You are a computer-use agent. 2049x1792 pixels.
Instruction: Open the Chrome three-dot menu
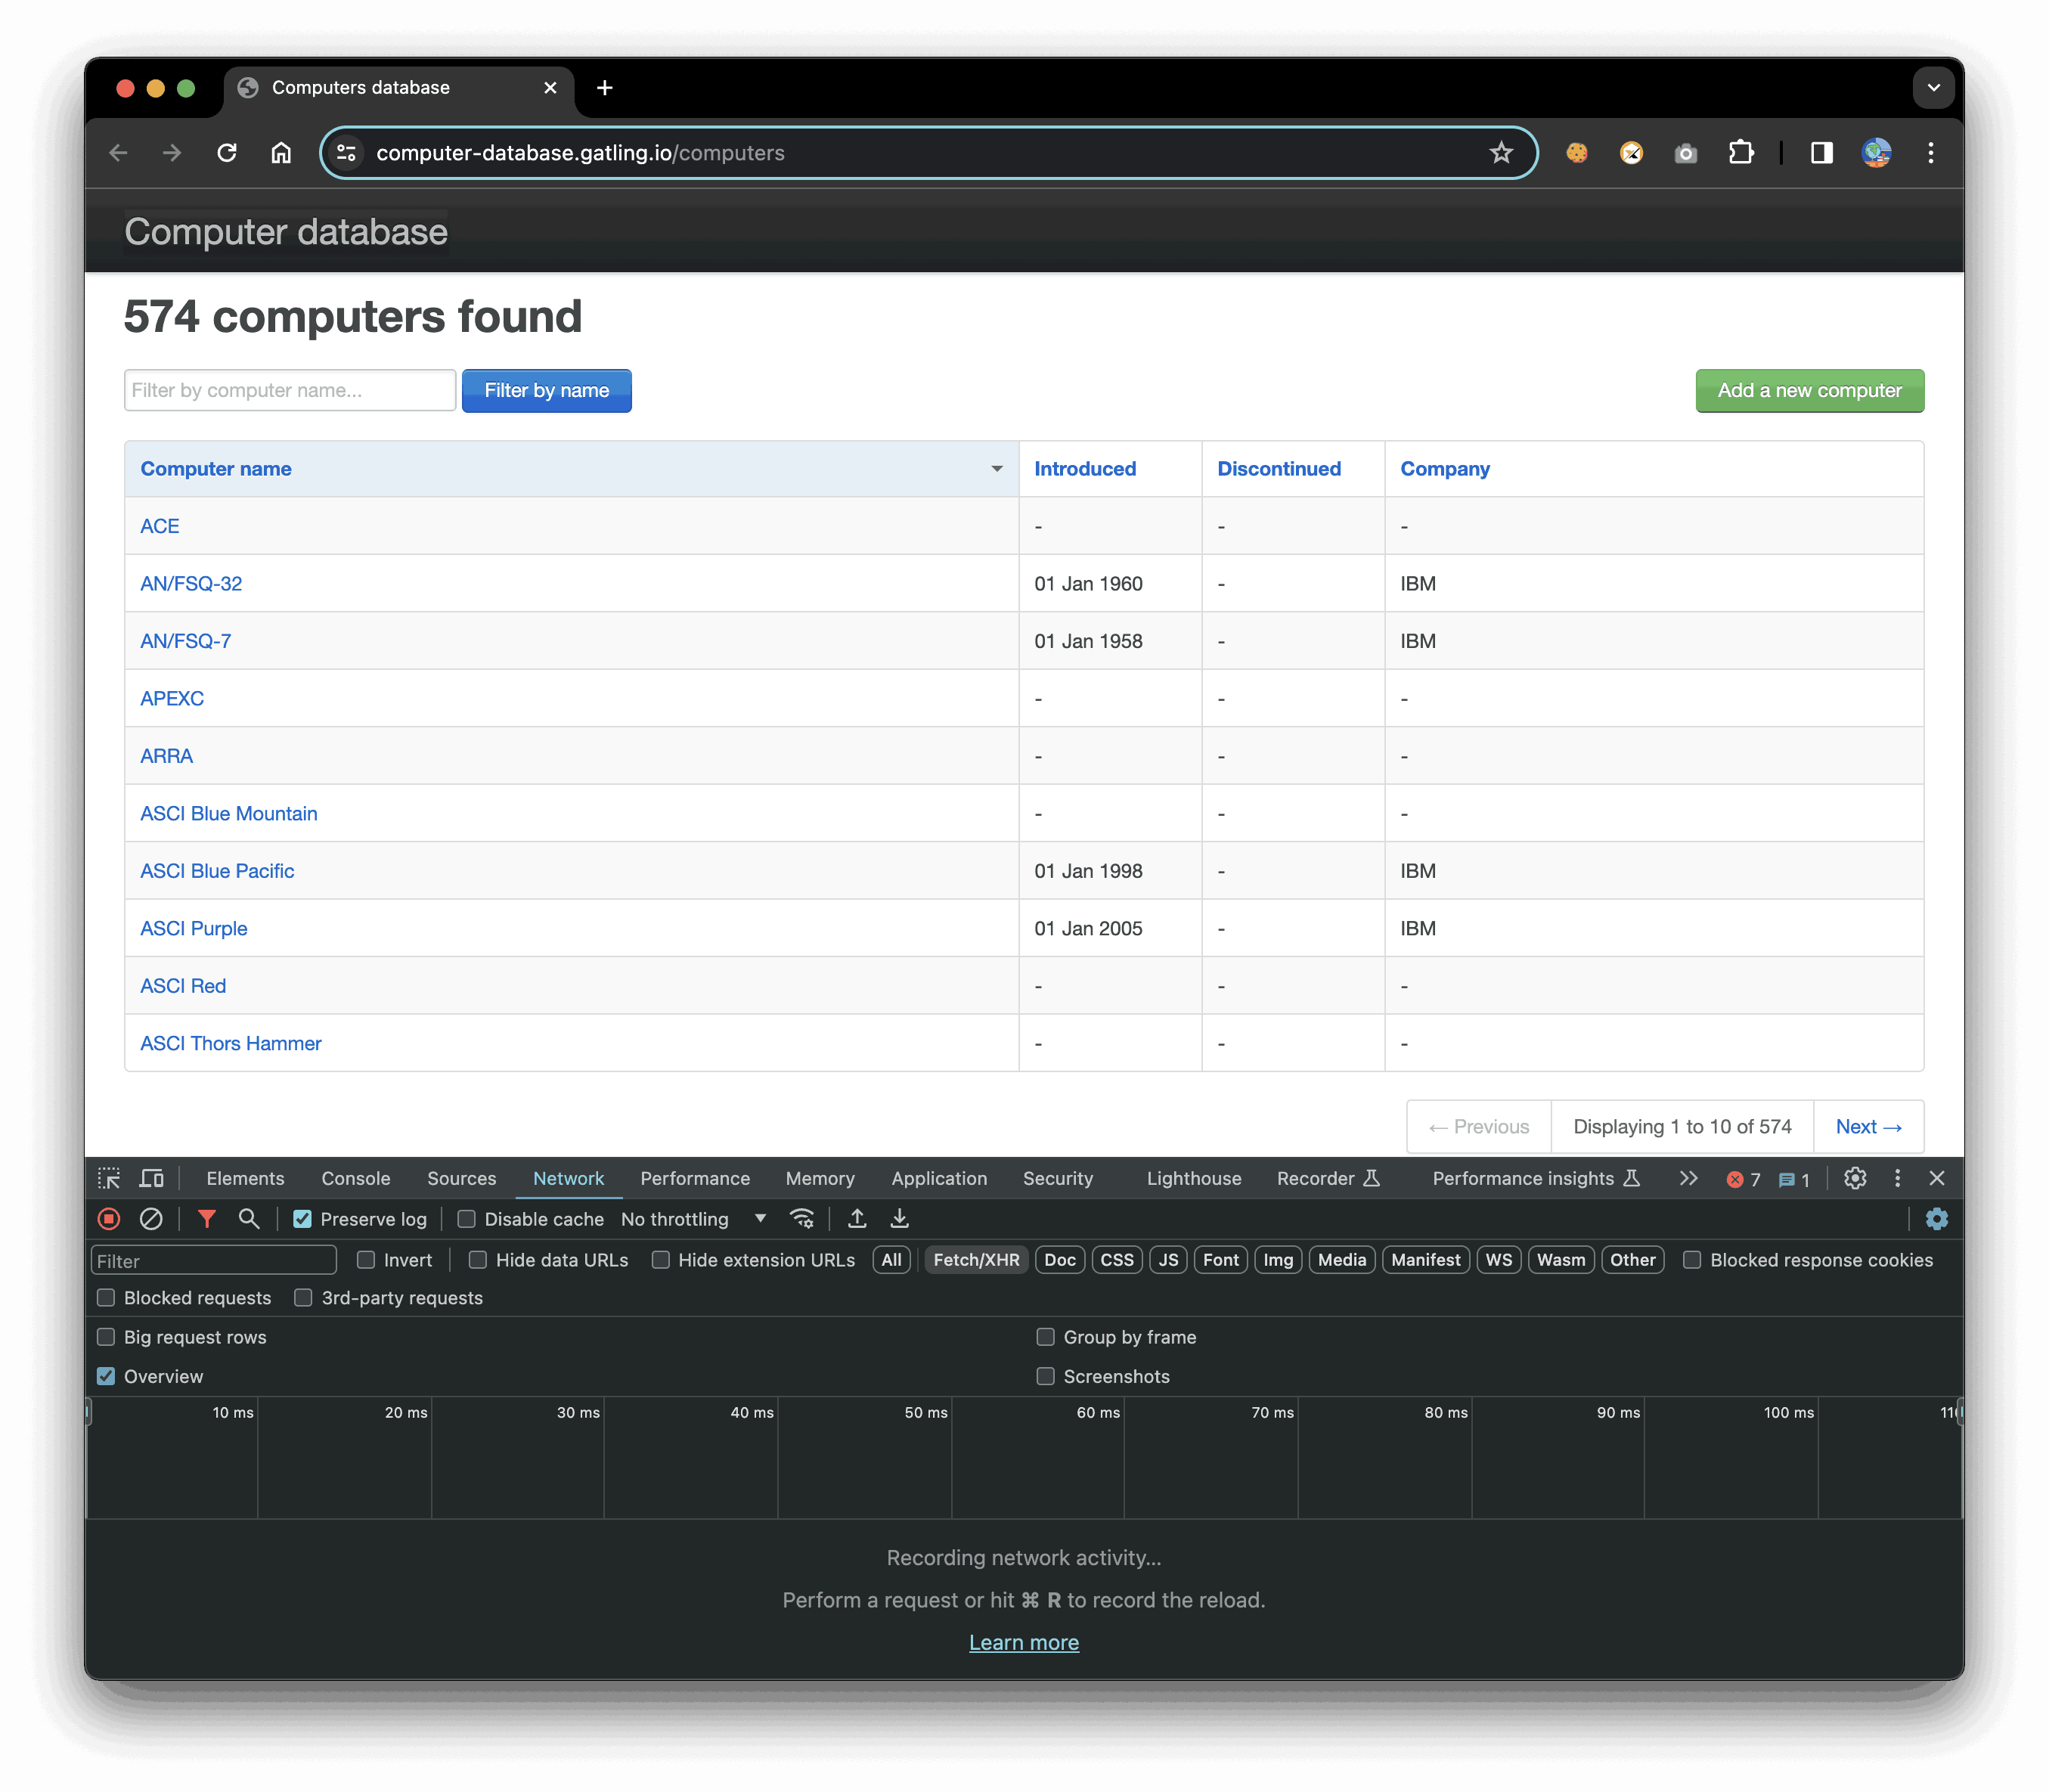1930,153
